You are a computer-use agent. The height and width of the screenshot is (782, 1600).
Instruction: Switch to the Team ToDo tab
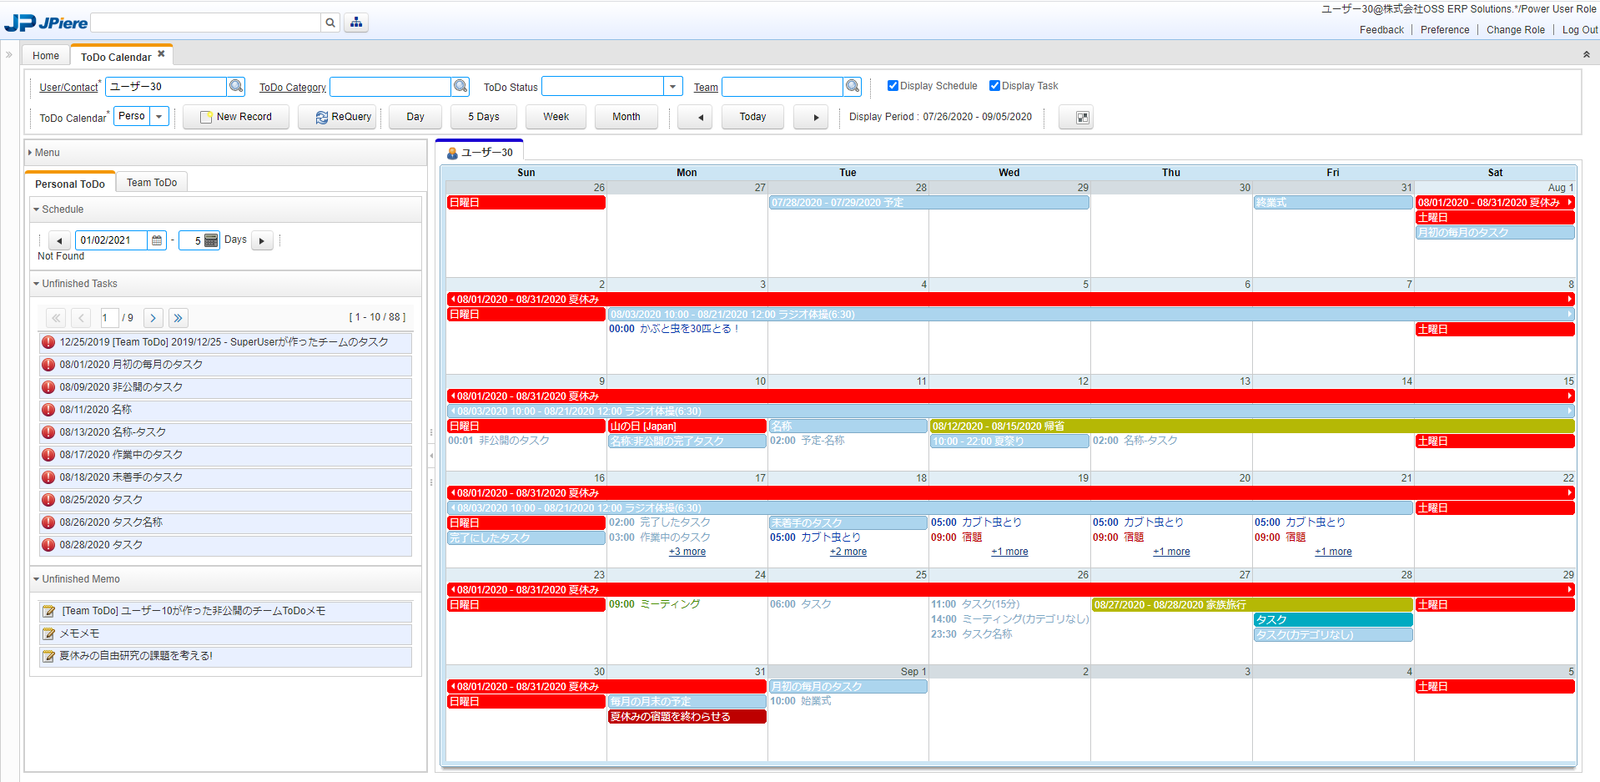(152, 182)
